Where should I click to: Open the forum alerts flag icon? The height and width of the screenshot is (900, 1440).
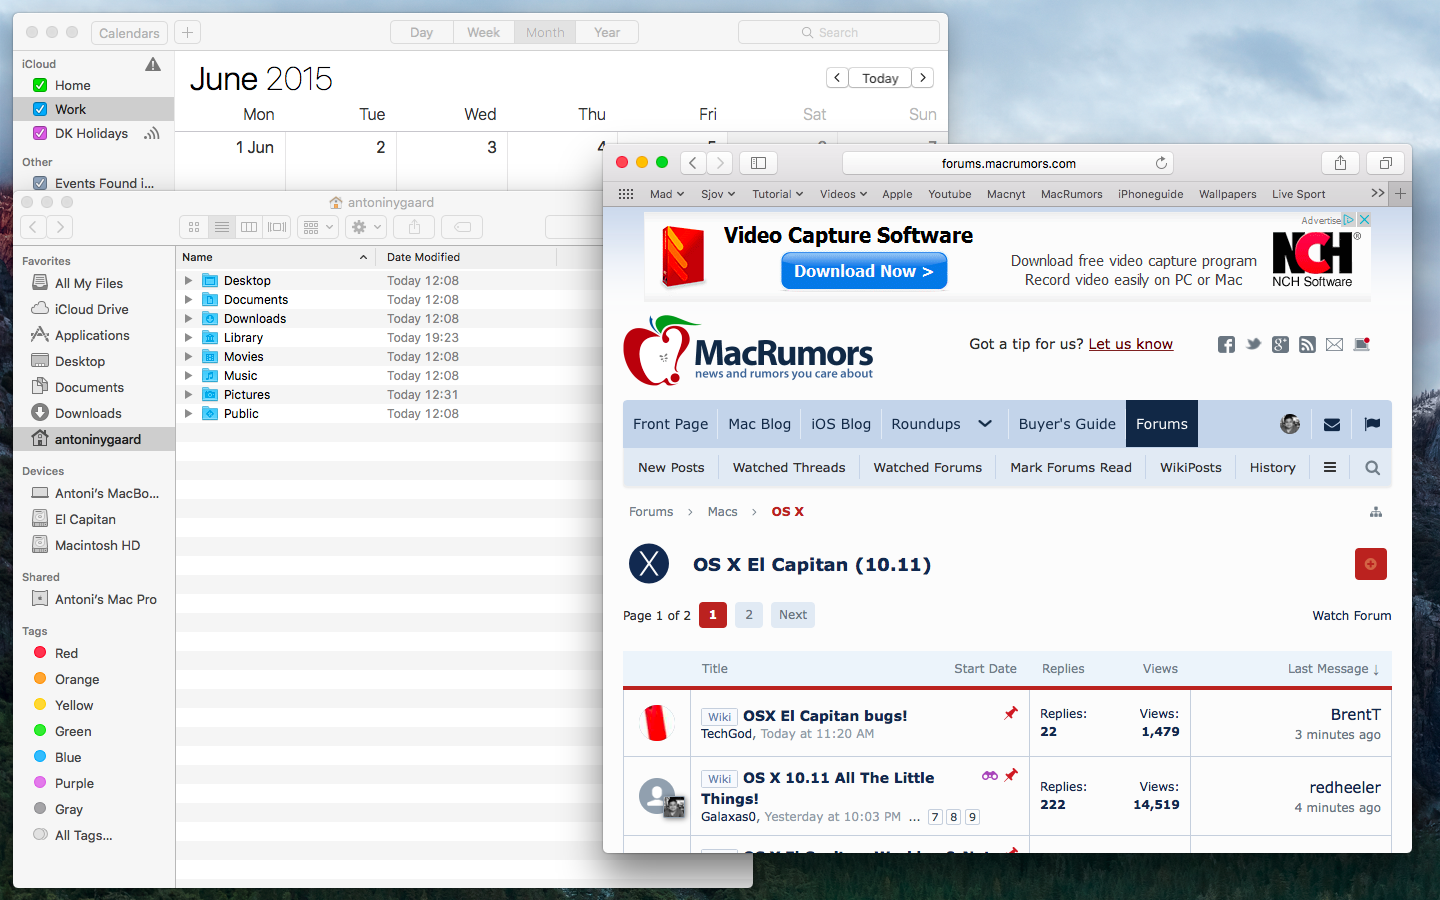pos(1372,424)
